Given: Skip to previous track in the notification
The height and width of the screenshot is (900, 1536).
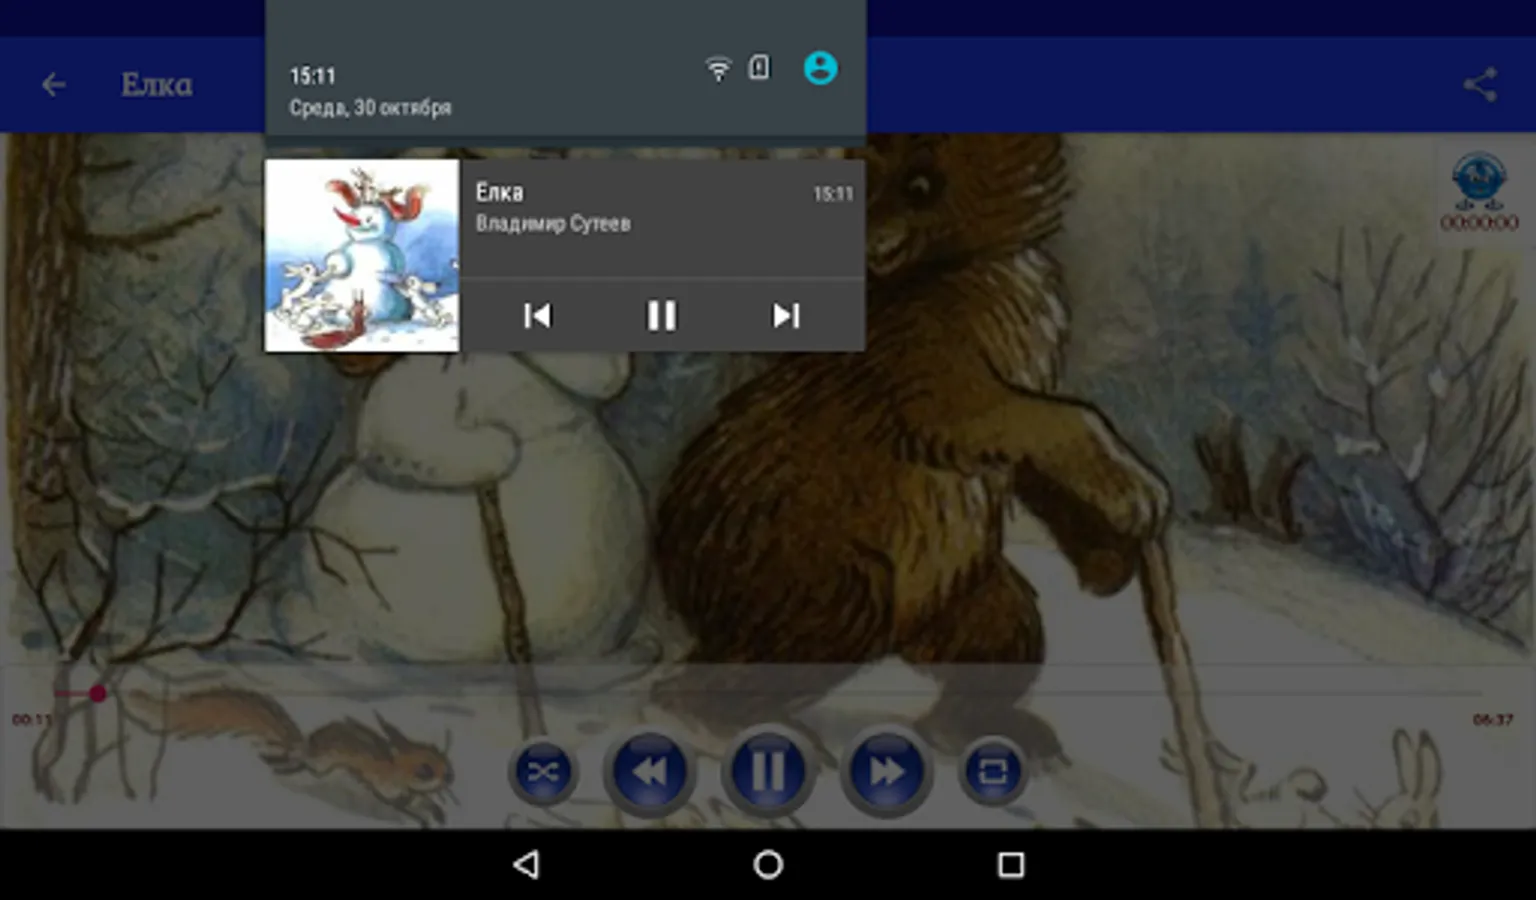Looking at the screenshot, I should tap(537, 316).
